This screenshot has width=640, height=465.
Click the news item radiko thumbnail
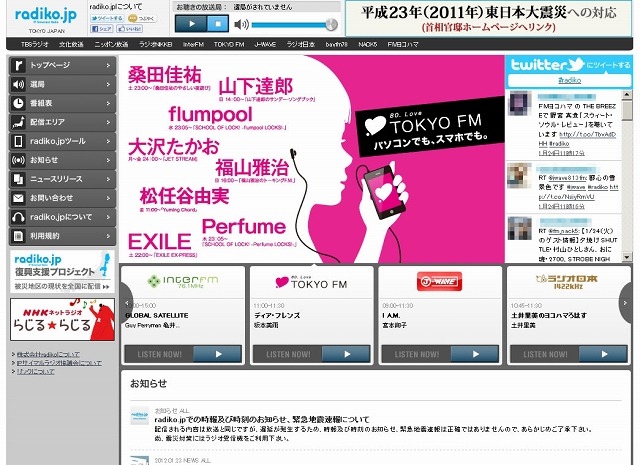139,416
